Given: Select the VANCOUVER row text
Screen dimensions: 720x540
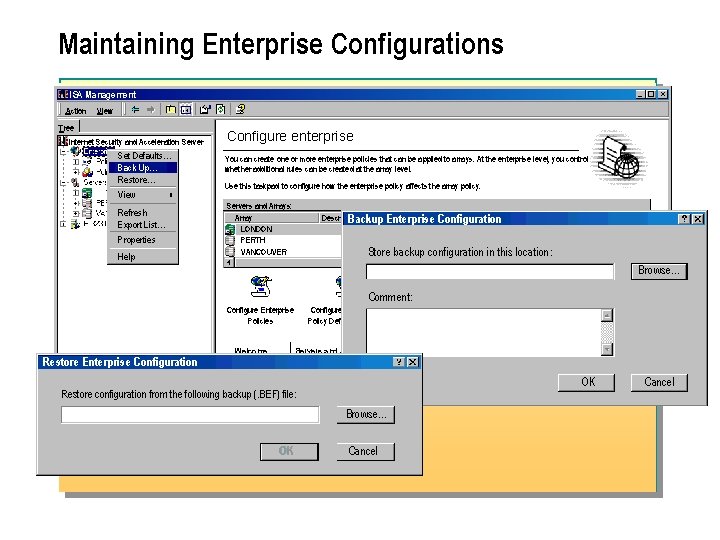Looking at the screenshot, I should [x=264, y=252].
